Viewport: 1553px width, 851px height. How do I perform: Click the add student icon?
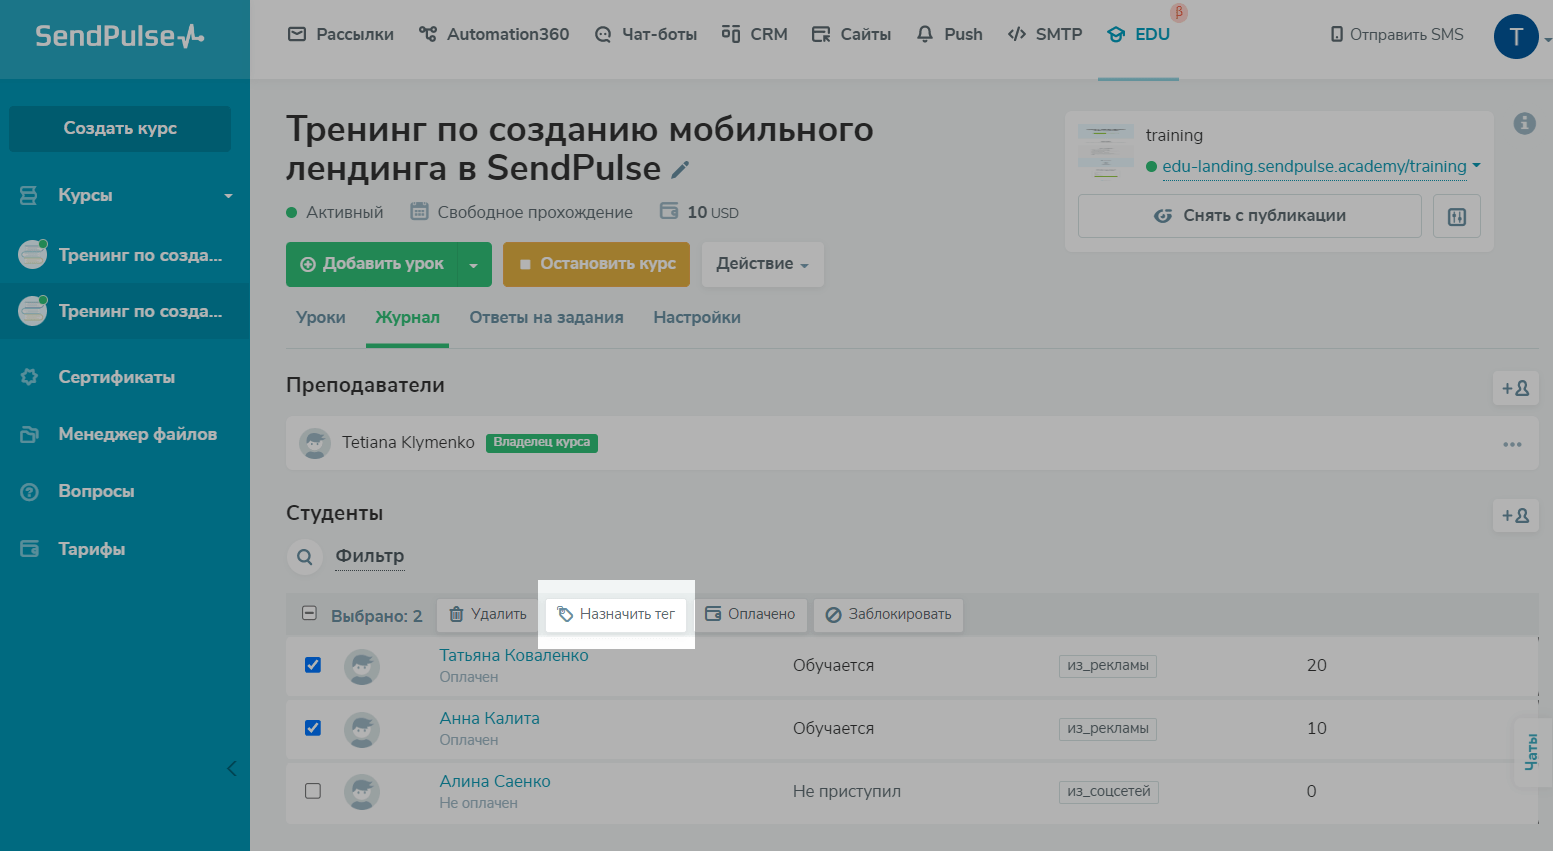click(x=1515, y=516)
